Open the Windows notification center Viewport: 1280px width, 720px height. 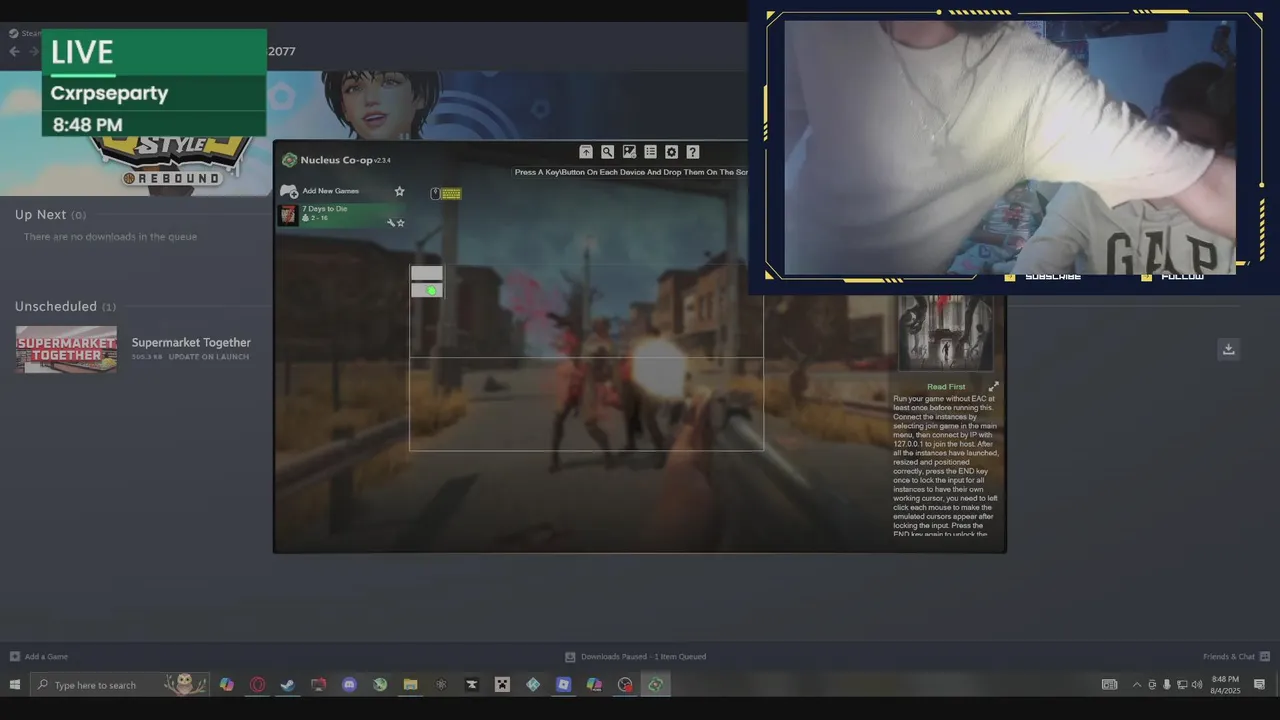point(1260,685)
